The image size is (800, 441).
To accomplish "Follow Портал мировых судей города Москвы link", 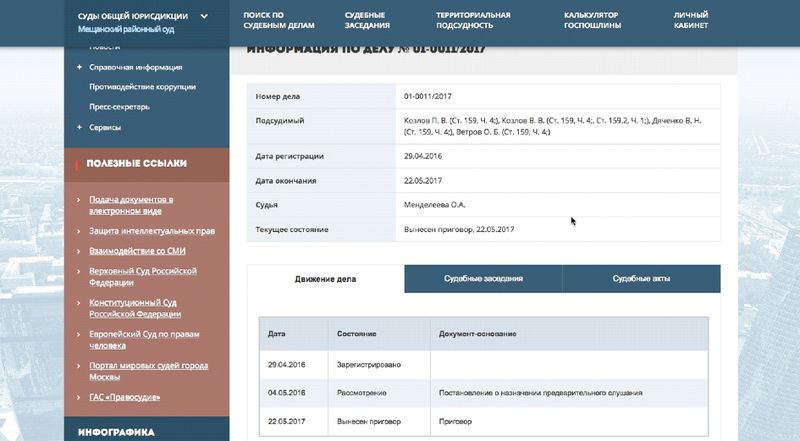I will click(x=148, y=371).
